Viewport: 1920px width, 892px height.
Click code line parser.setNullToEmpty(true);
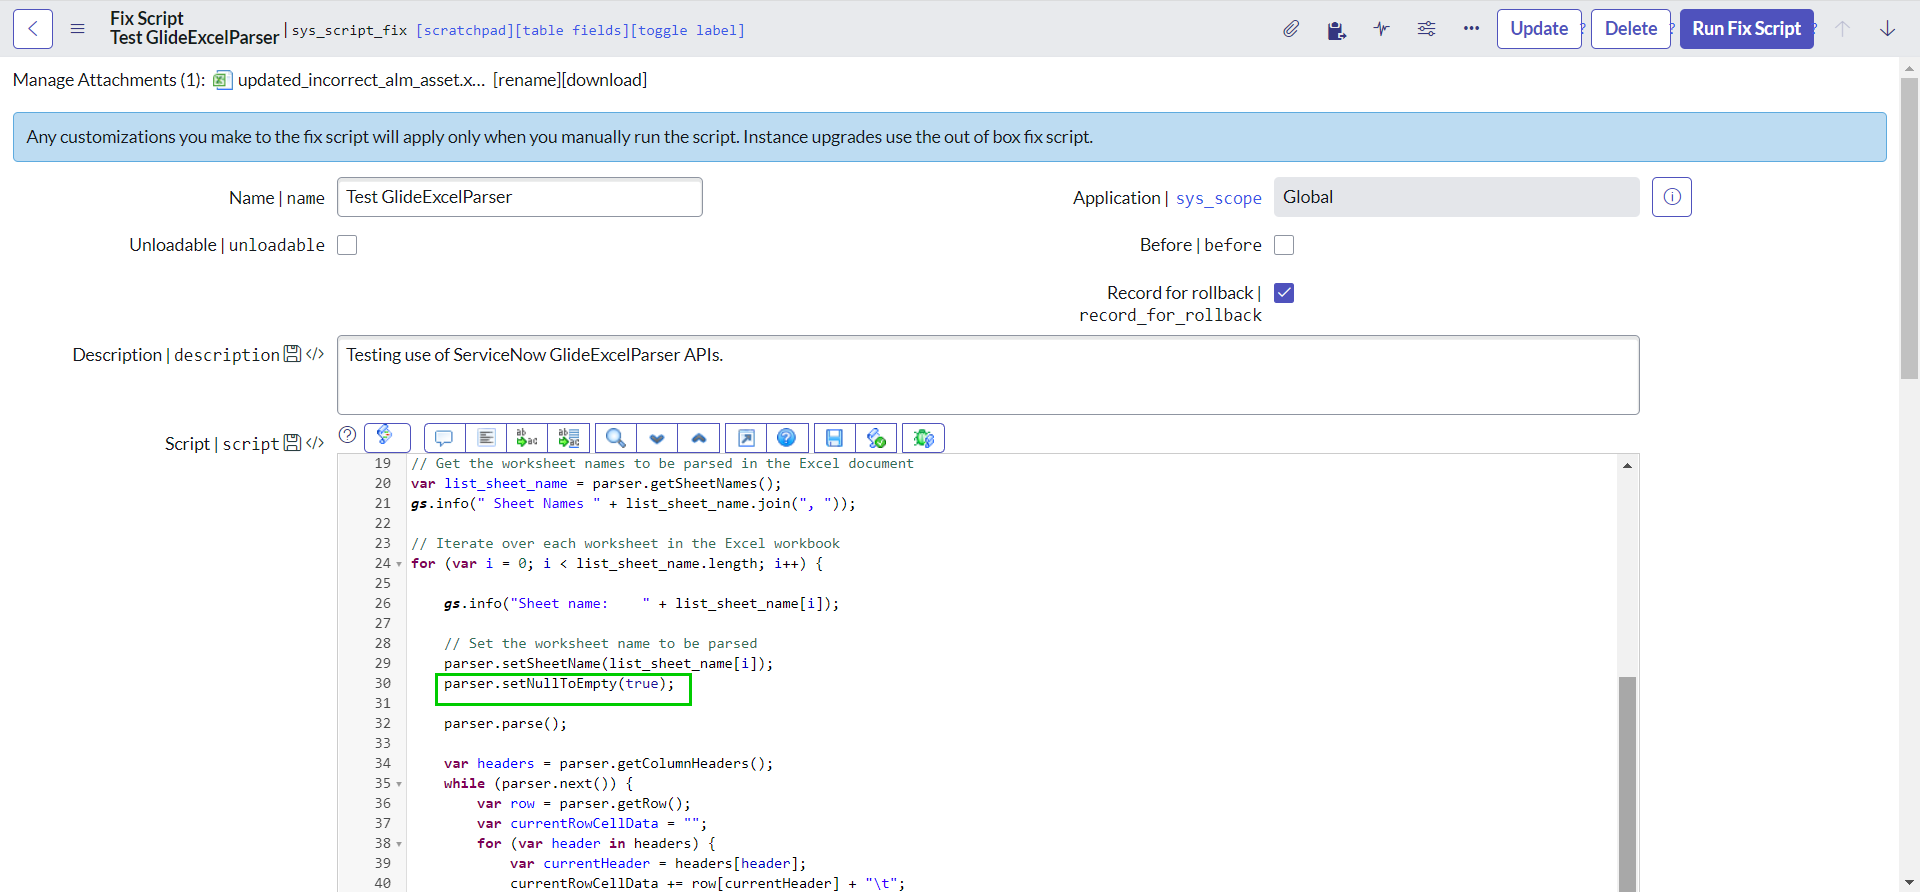(559, 684)
